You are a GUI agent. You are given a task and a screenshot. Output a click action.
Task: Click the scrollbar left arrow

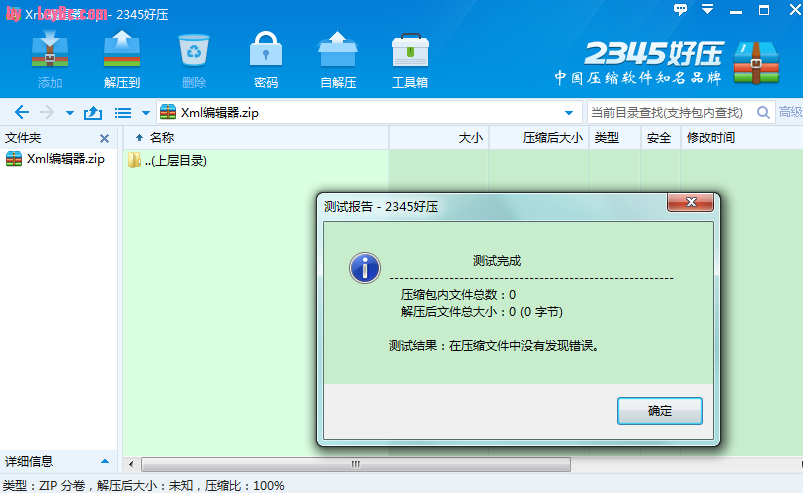(x=131, y=464)
